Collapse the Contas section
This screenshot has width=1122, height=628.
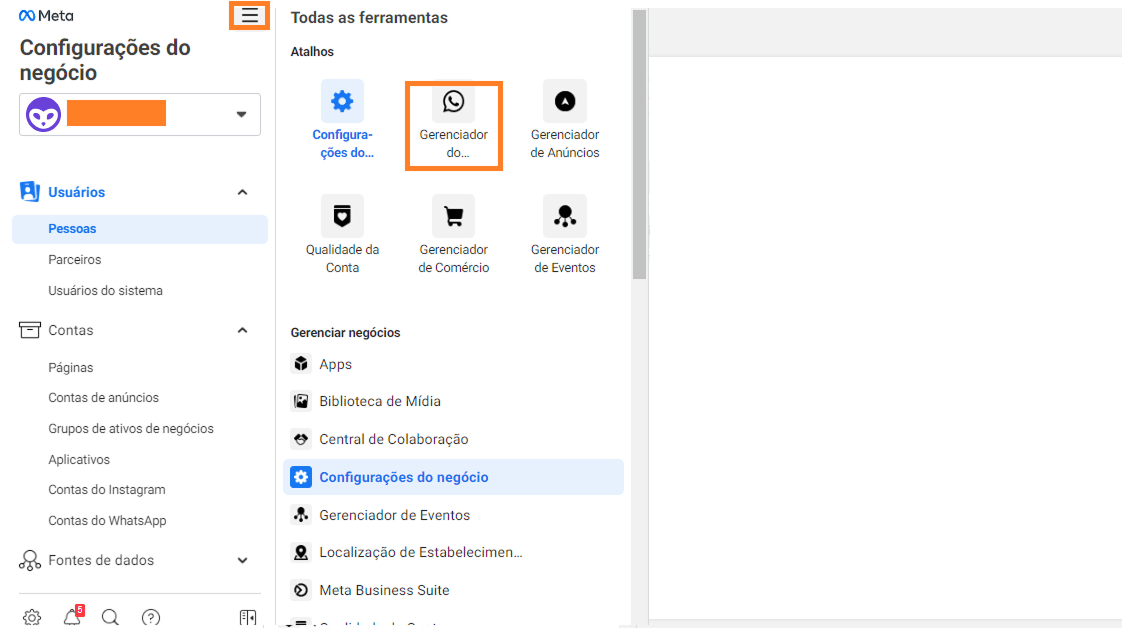click(242, 330)
